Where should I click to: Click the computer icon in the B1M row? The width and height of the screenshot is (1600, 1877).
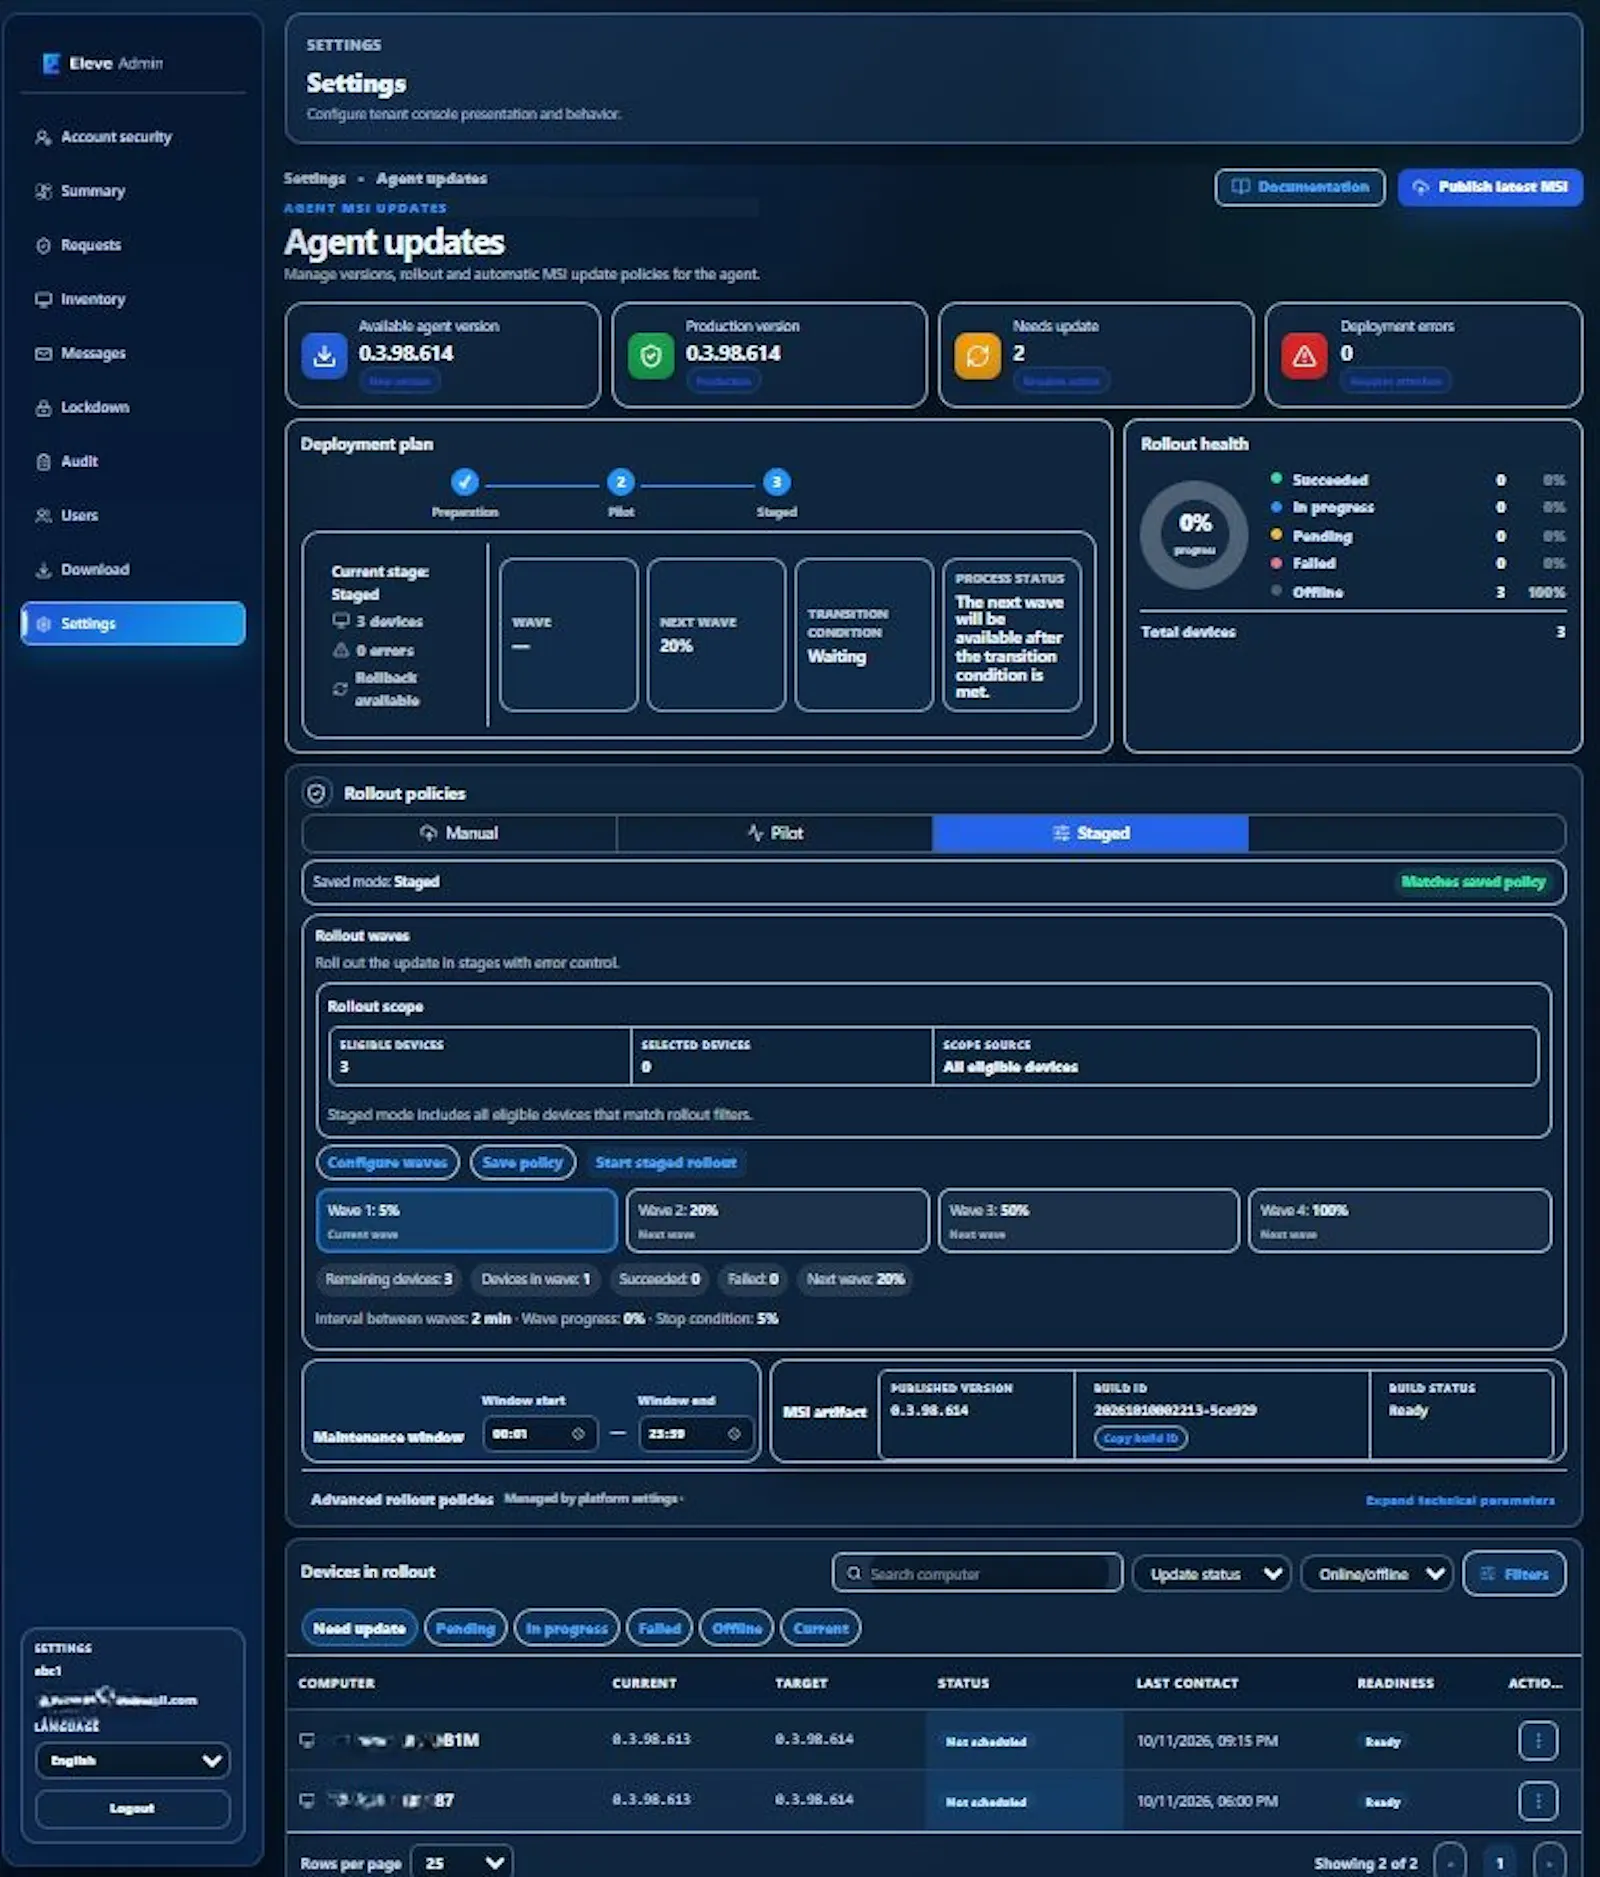point(307,1741)
